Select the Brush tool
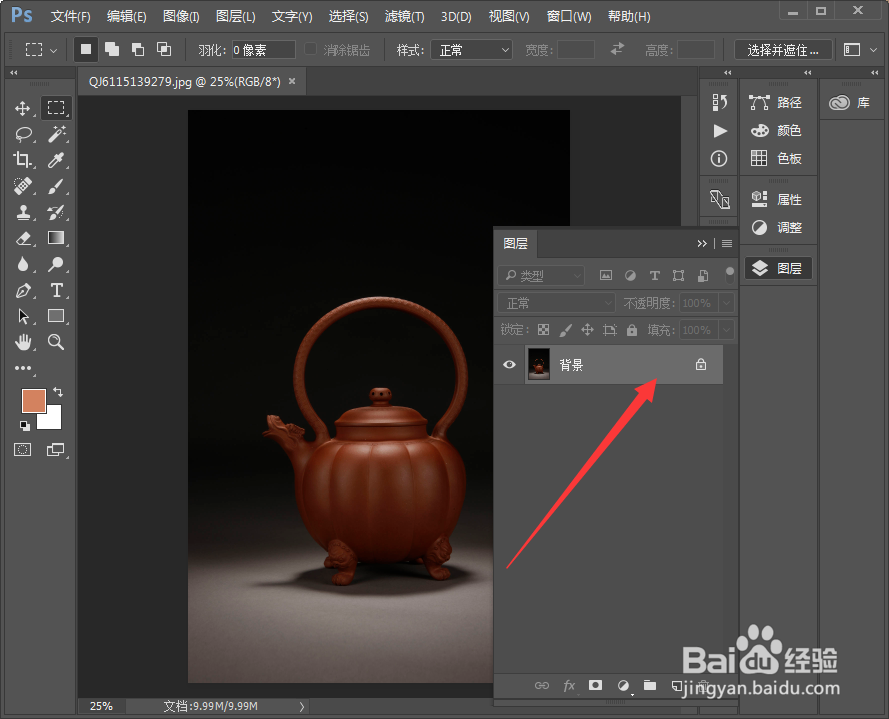 [x=56, y=186]
